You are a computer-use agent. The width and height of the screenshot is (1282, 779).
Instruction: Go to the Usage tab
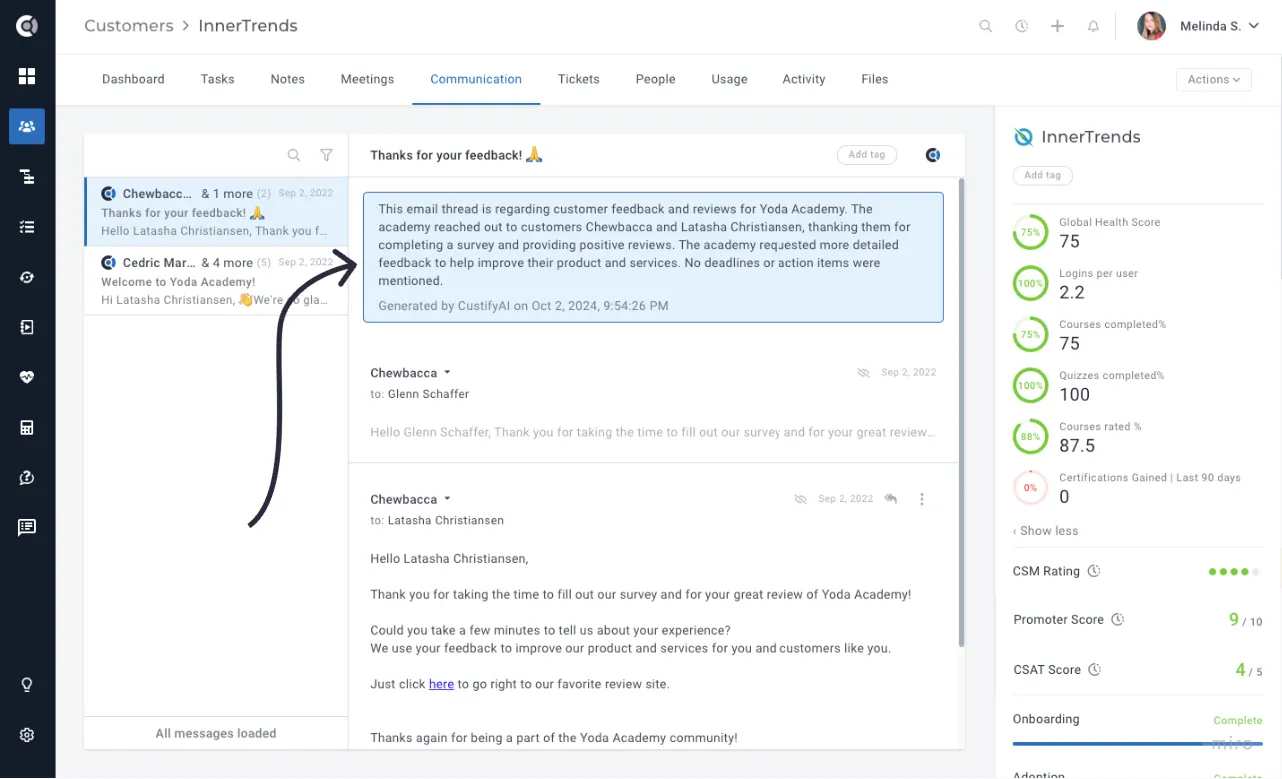click(729, 79)
